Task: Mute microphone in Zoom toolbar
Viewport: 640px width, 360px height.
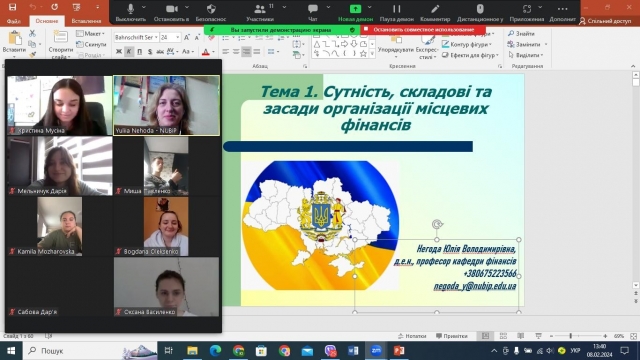Action: tap(130, 13)
